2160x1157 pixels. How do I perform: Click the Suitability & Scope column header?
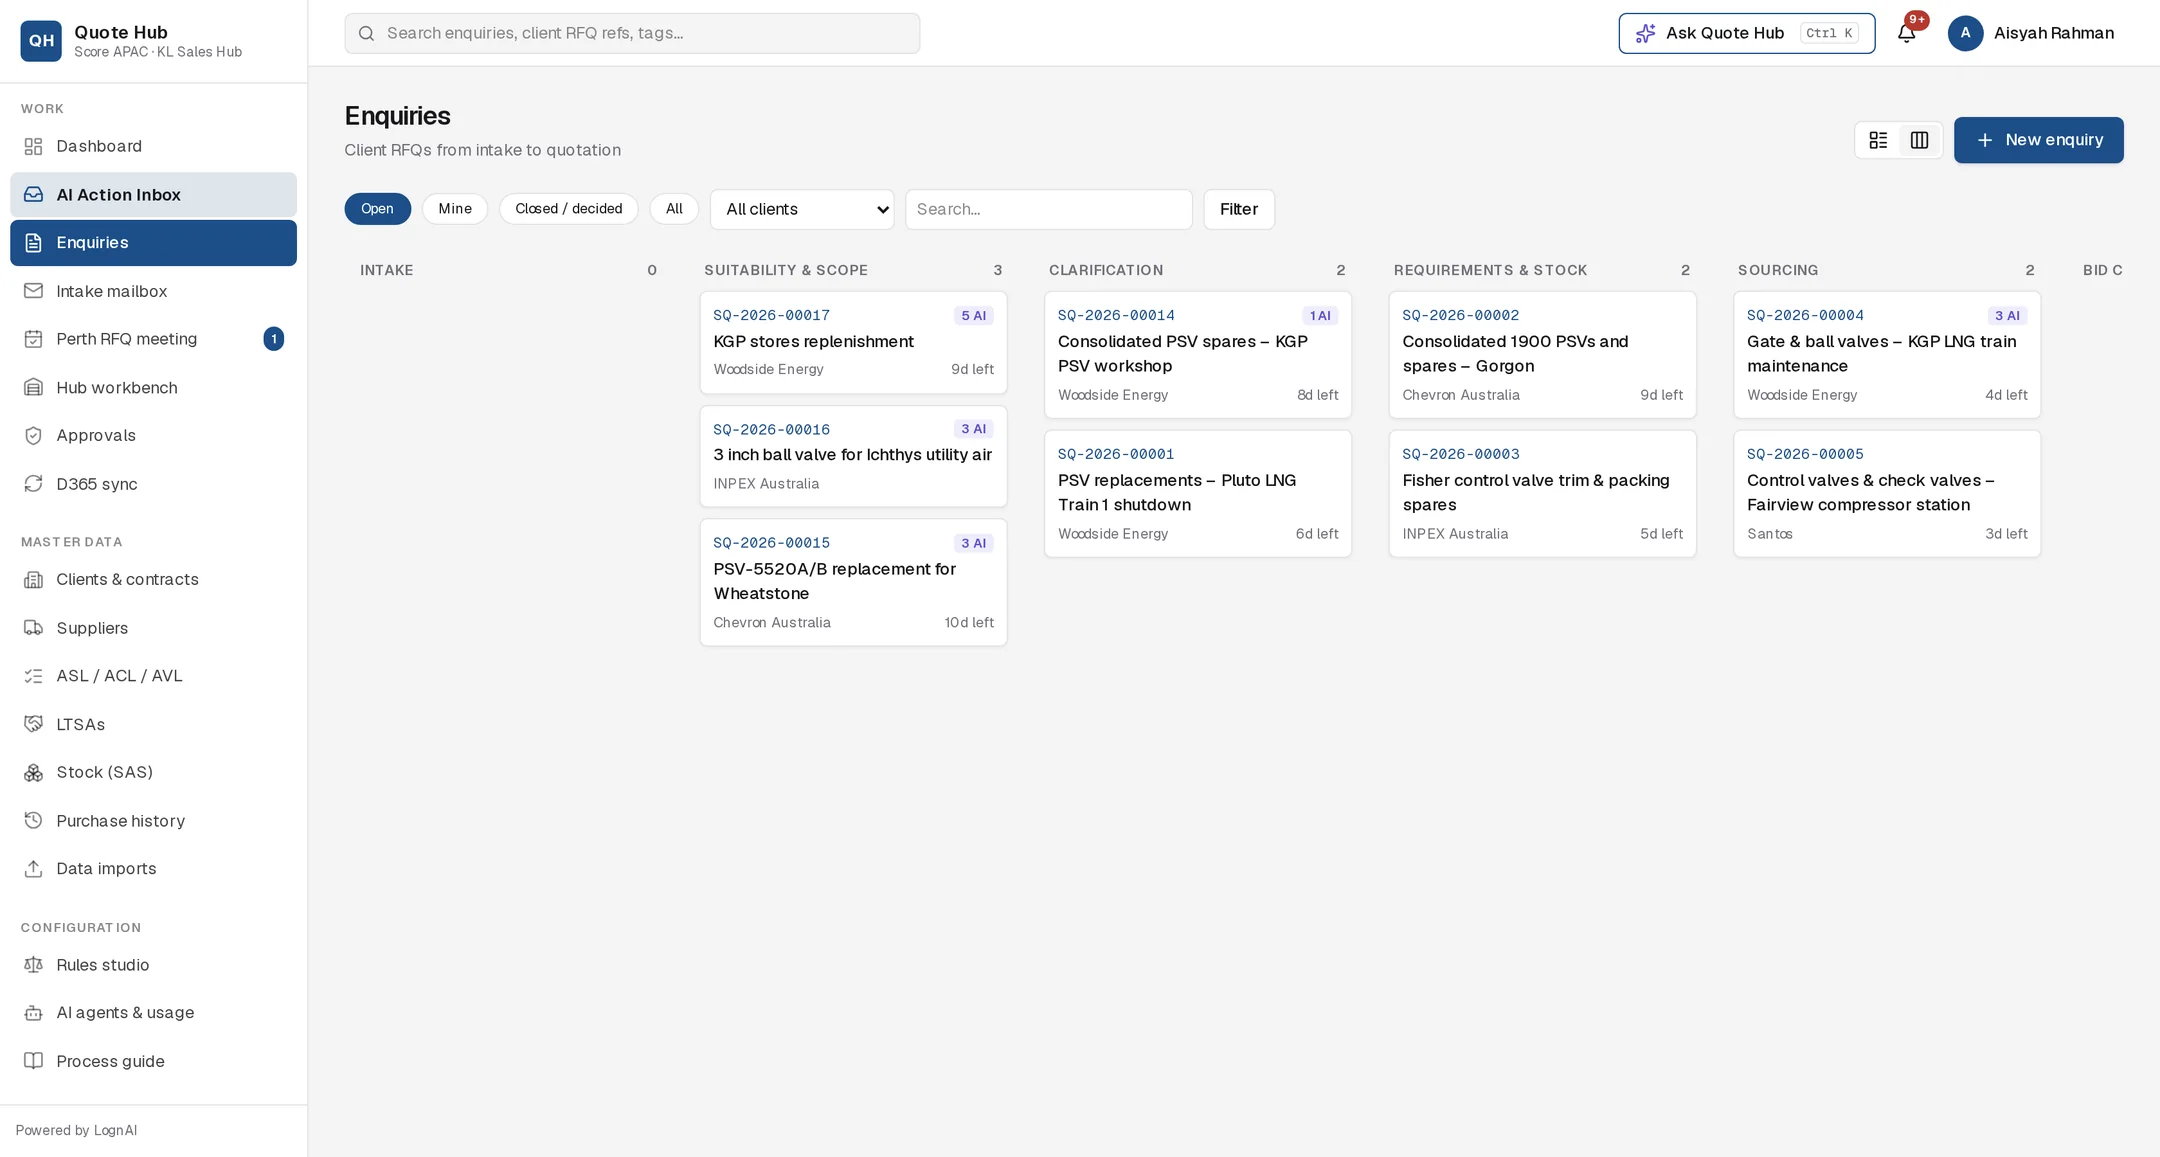click(786, 271)
